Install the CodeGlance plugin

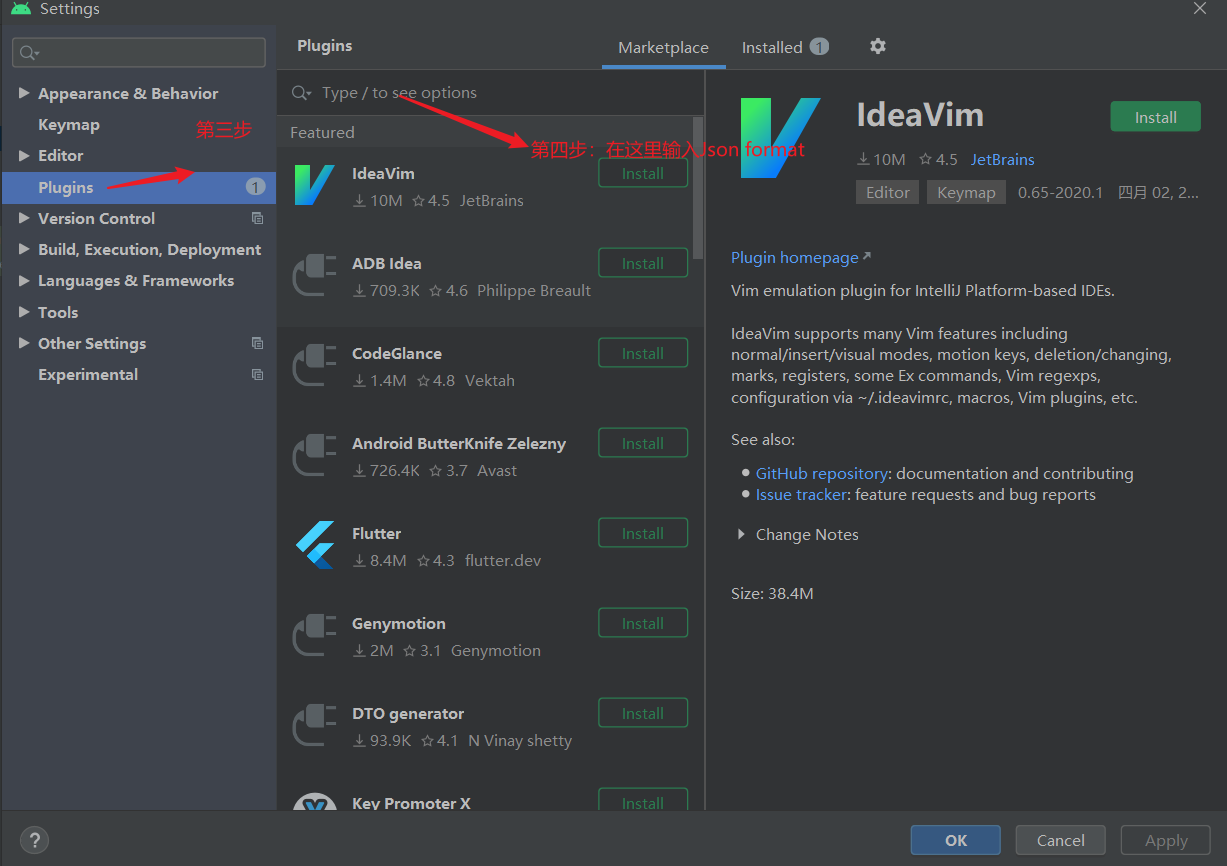click(643, 353)
